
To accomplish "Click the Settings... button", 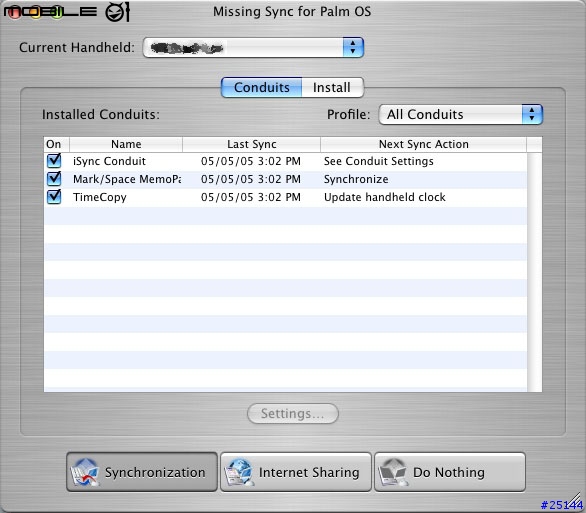I will 293,414.
